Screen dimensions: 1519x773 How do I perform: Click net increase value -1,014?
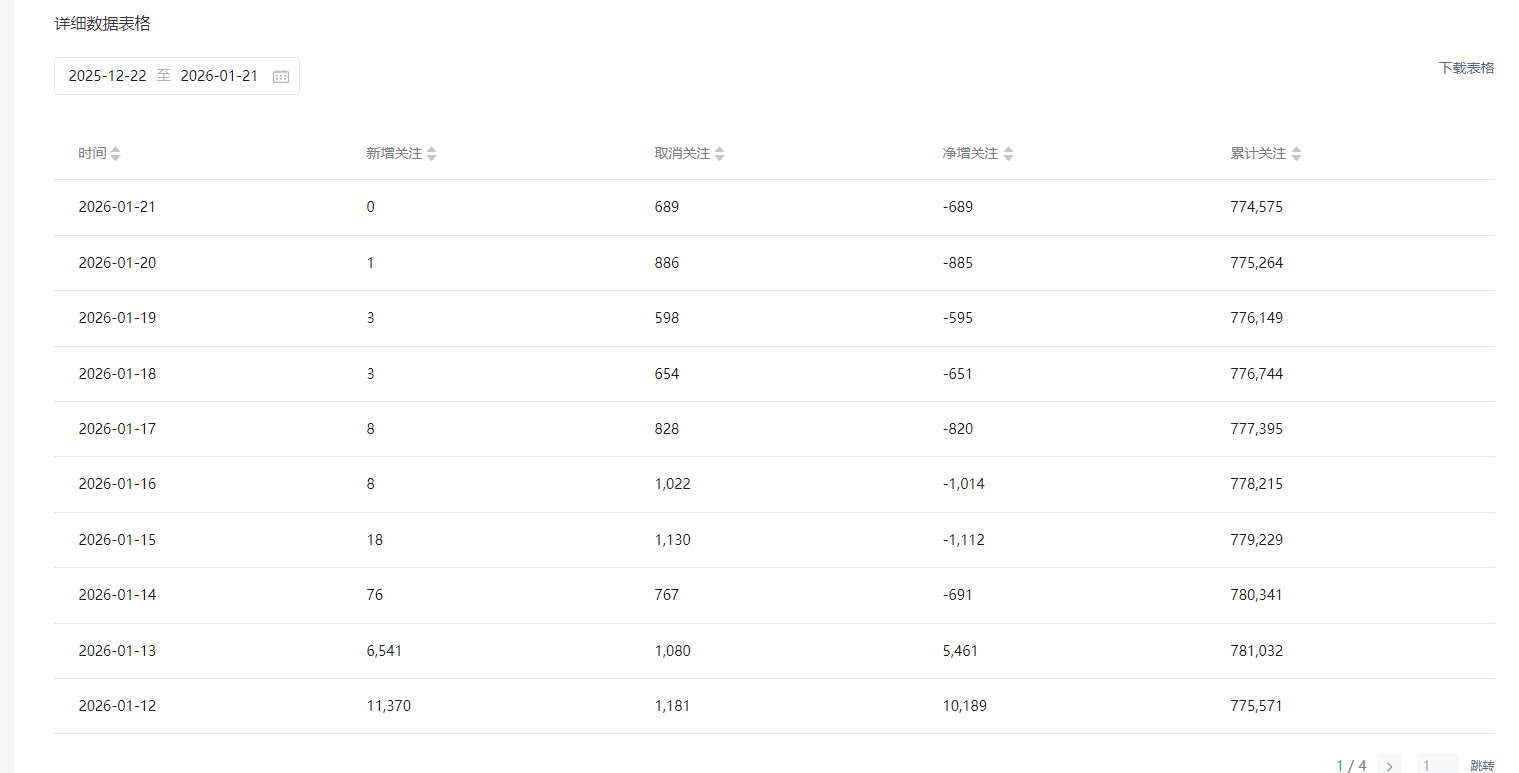tap(964, 484)
